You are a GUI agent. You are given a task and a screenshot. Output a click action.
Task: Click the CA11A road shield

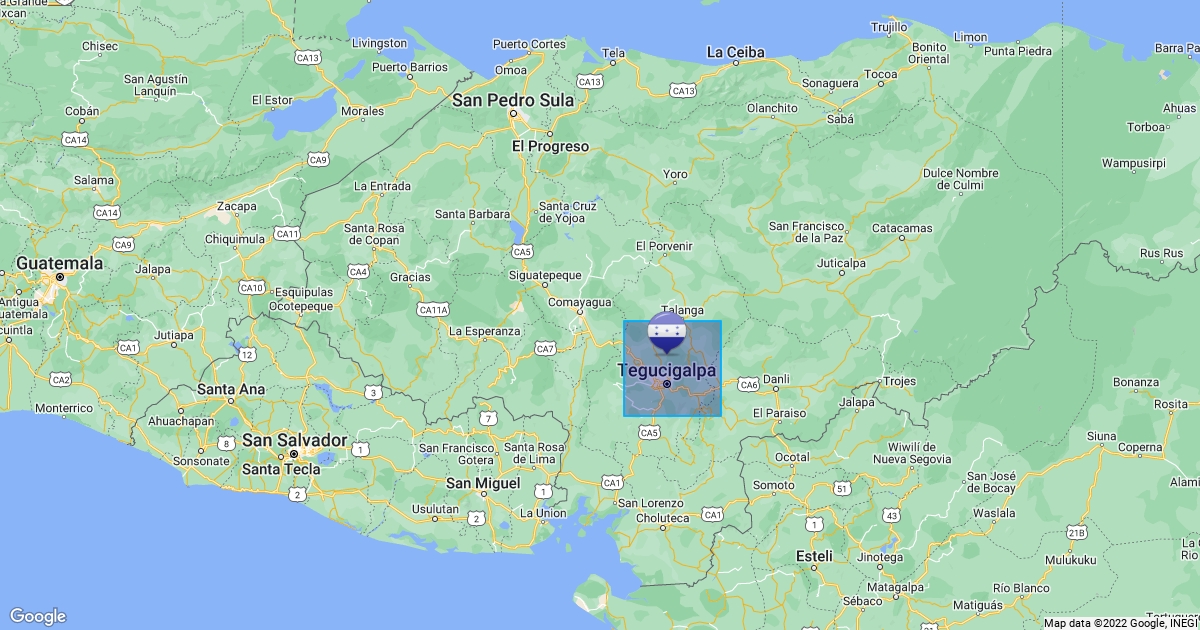pyautogui.click(x=433, y=310)
